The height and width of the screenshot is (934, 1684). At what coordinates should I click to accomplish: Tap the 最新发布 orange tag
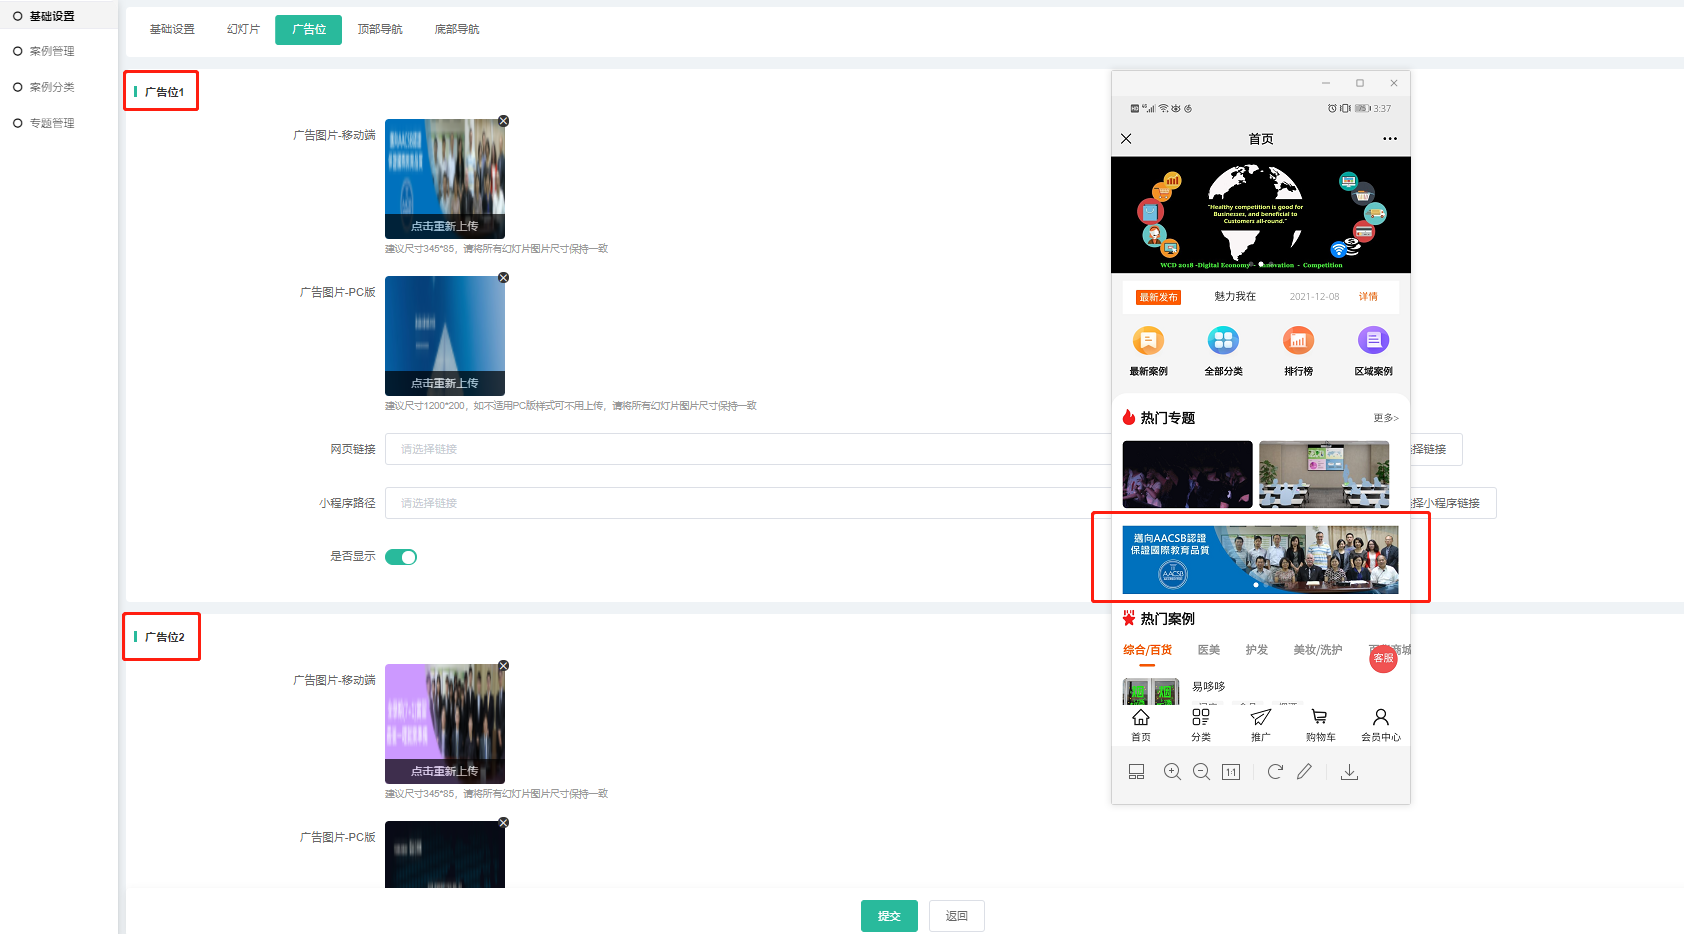1158,297
